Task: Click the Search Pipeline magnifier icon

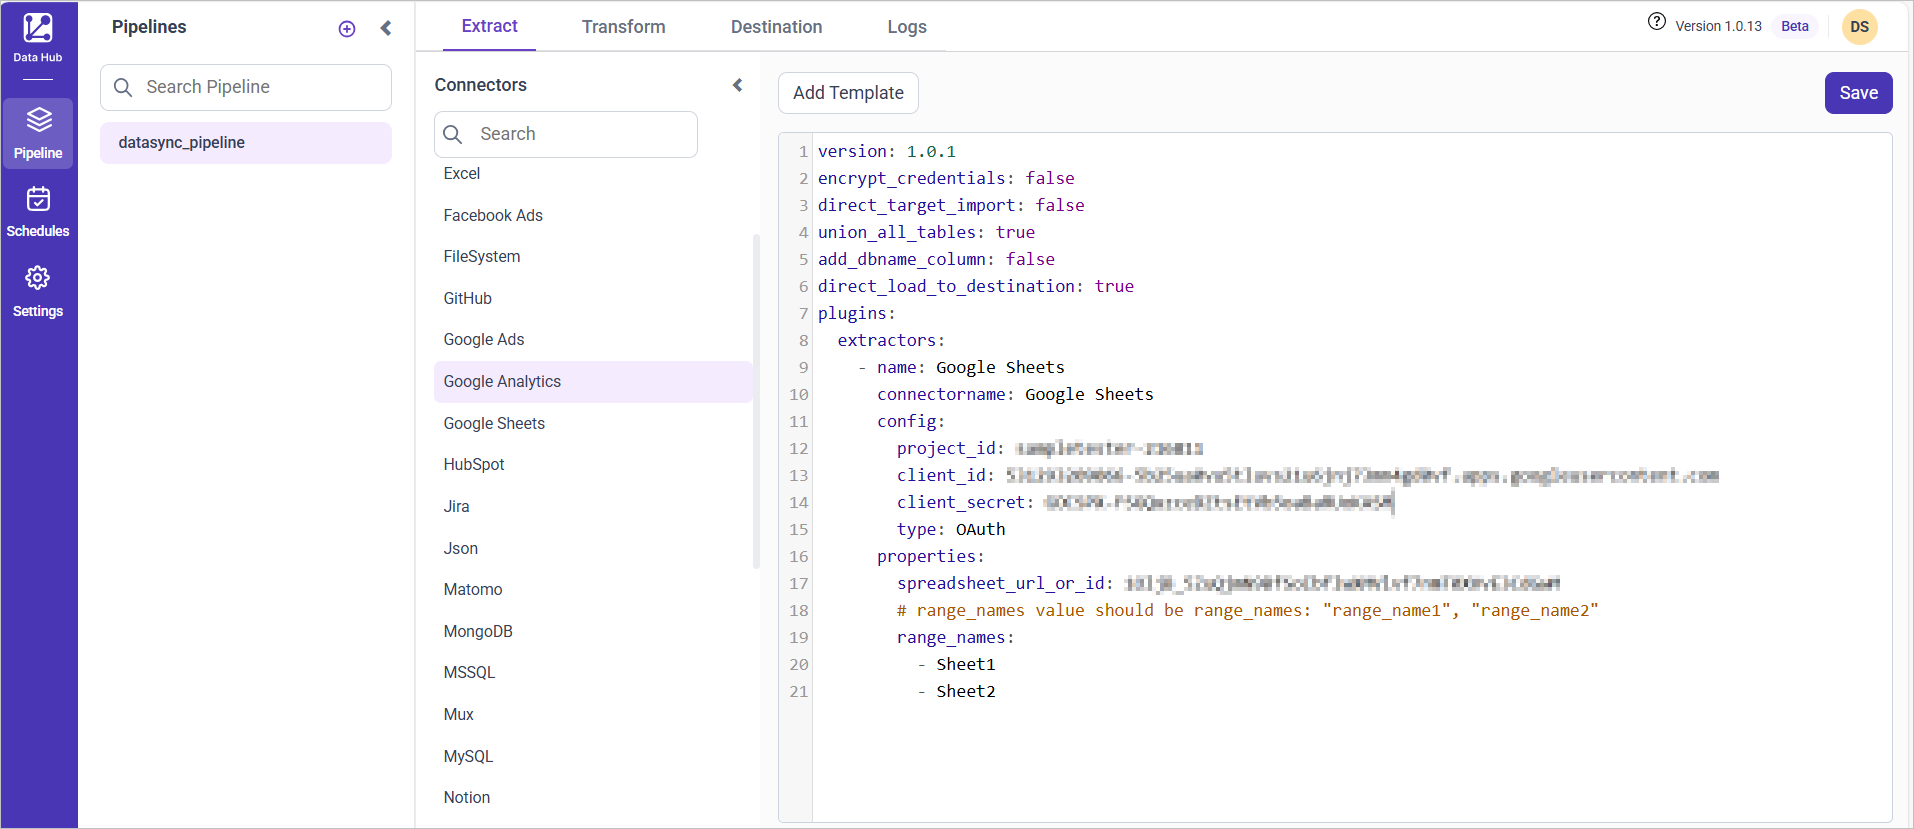Action: click(x=123, y=87)
